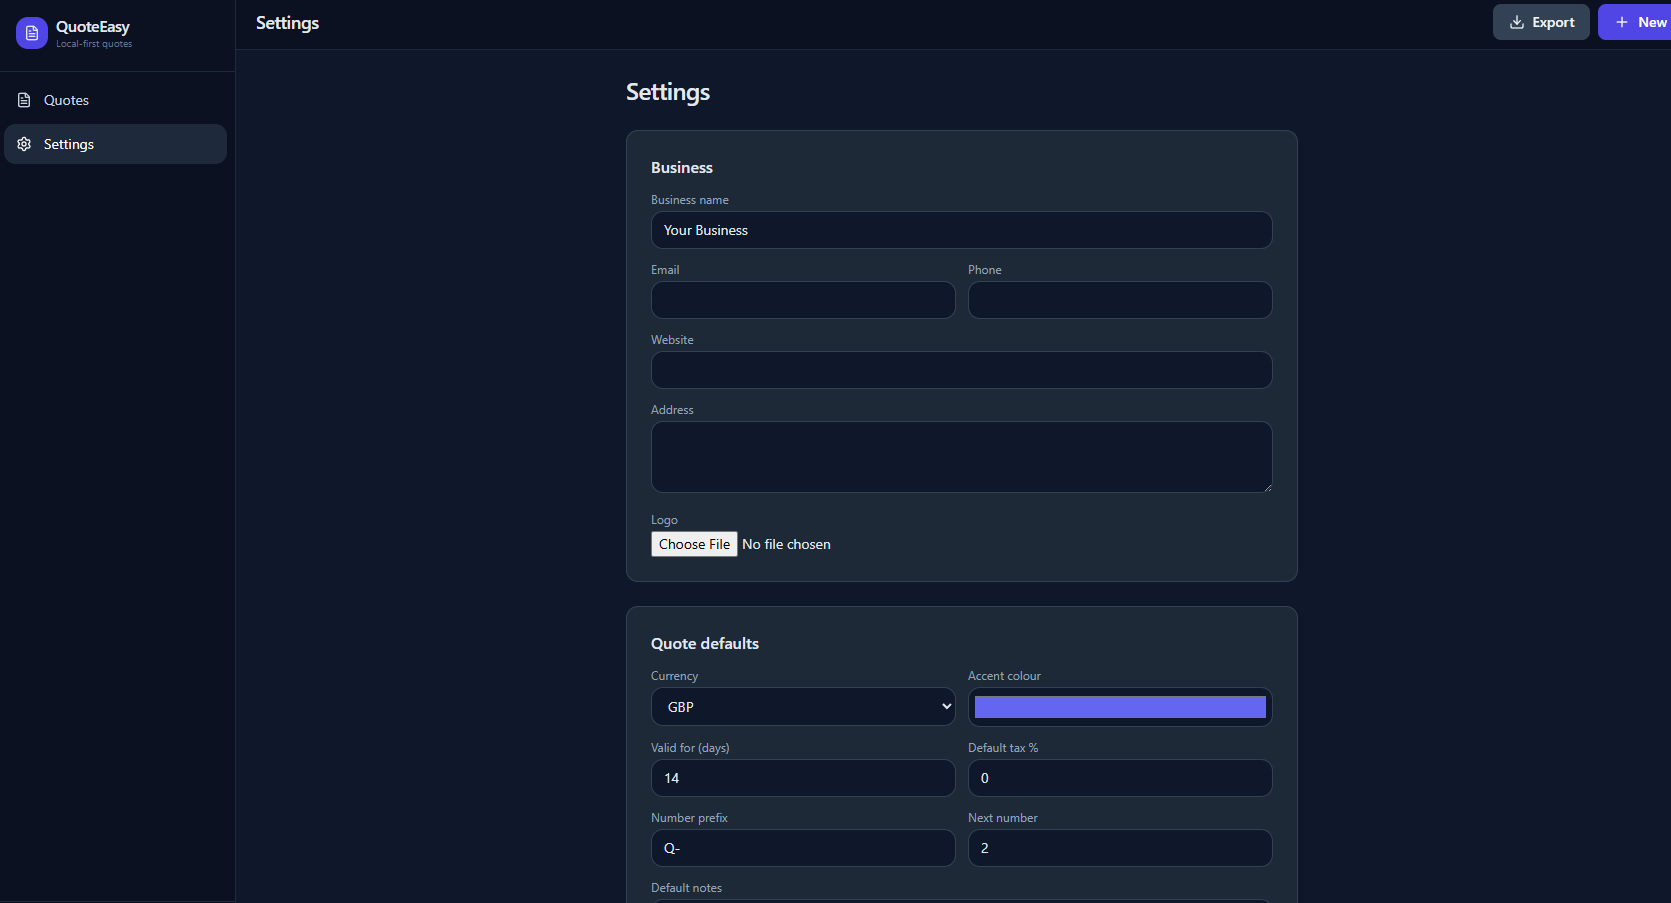The image size is (1671, 903).
Task: Click the 'No file chosen' text
Action: point(786,544)
